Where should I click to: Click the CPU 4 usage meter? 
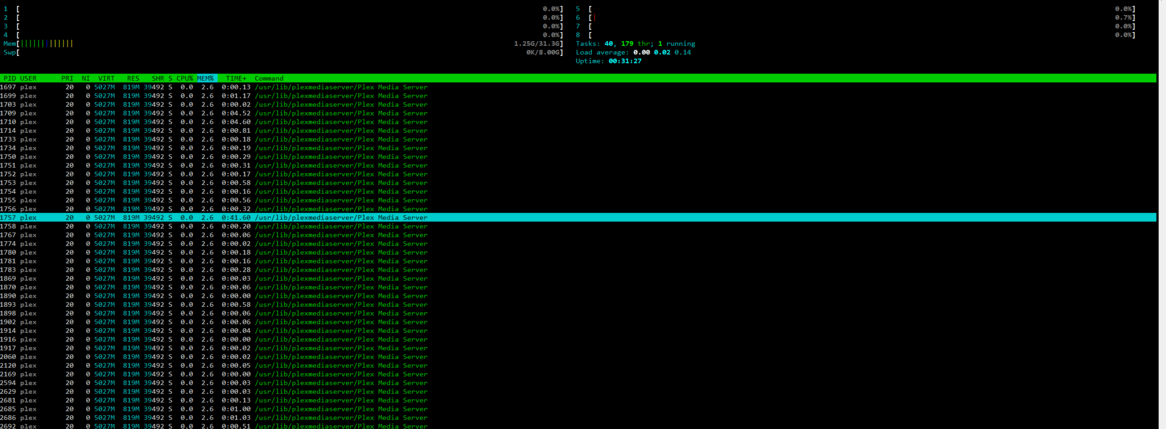click(284, 35)
